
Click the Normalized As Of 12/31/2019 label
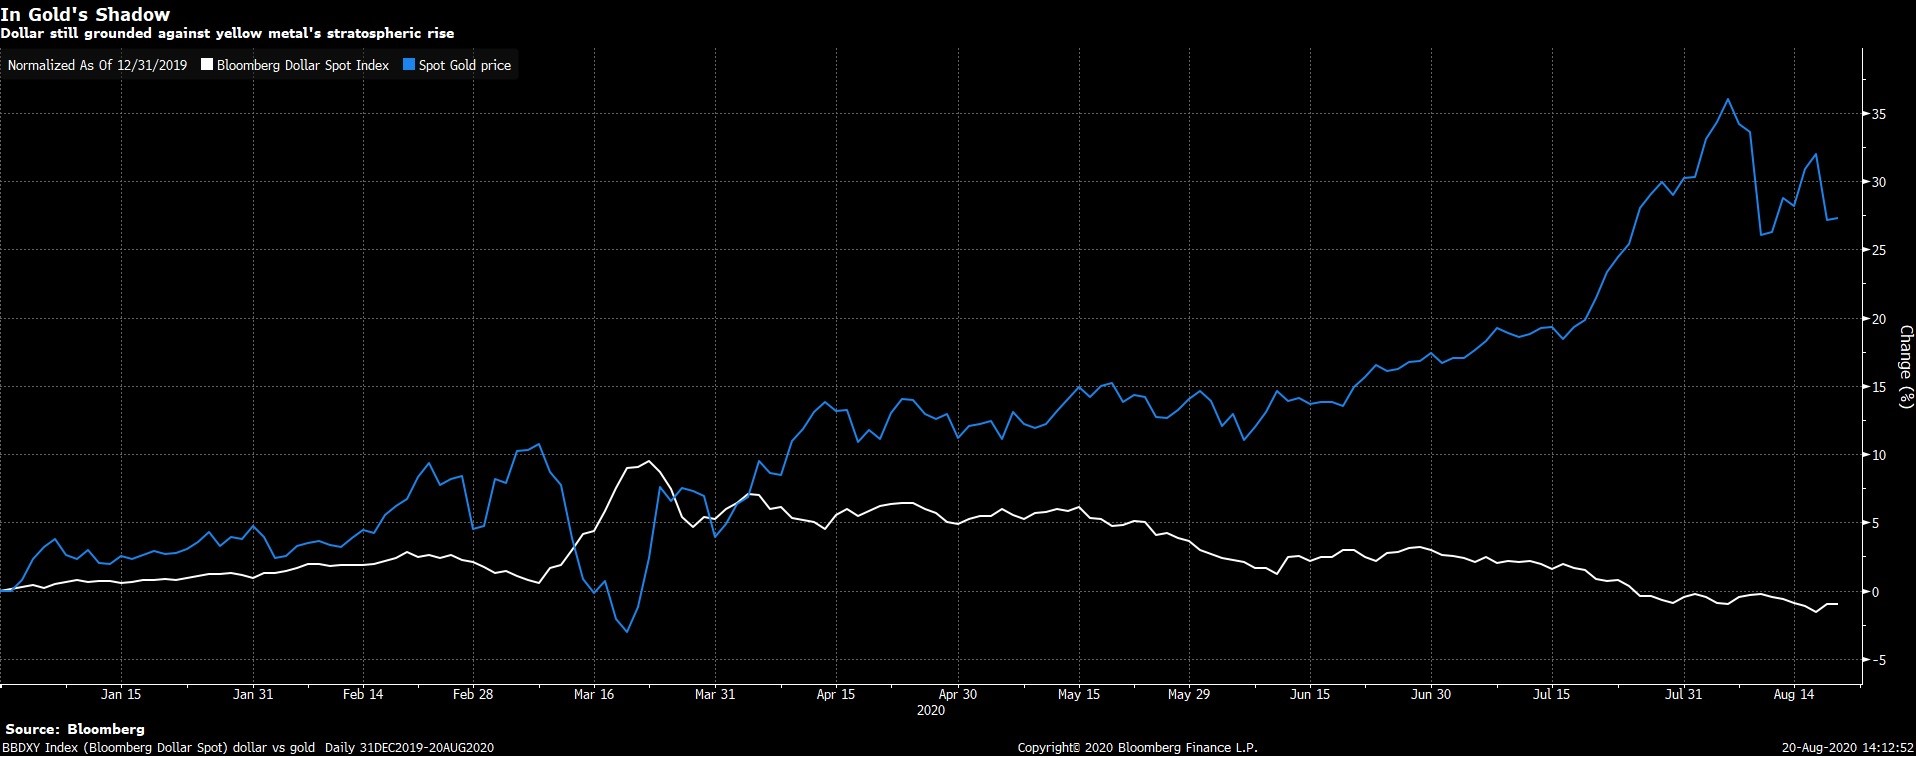pyautogui.click(x=97, y=65)
